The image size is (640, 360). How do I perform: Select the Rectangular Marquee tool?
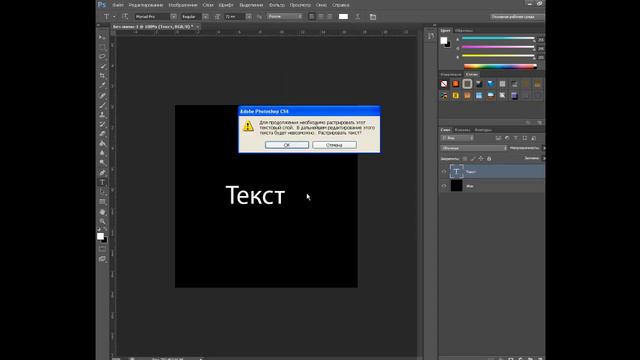click(x=102, y=47)
